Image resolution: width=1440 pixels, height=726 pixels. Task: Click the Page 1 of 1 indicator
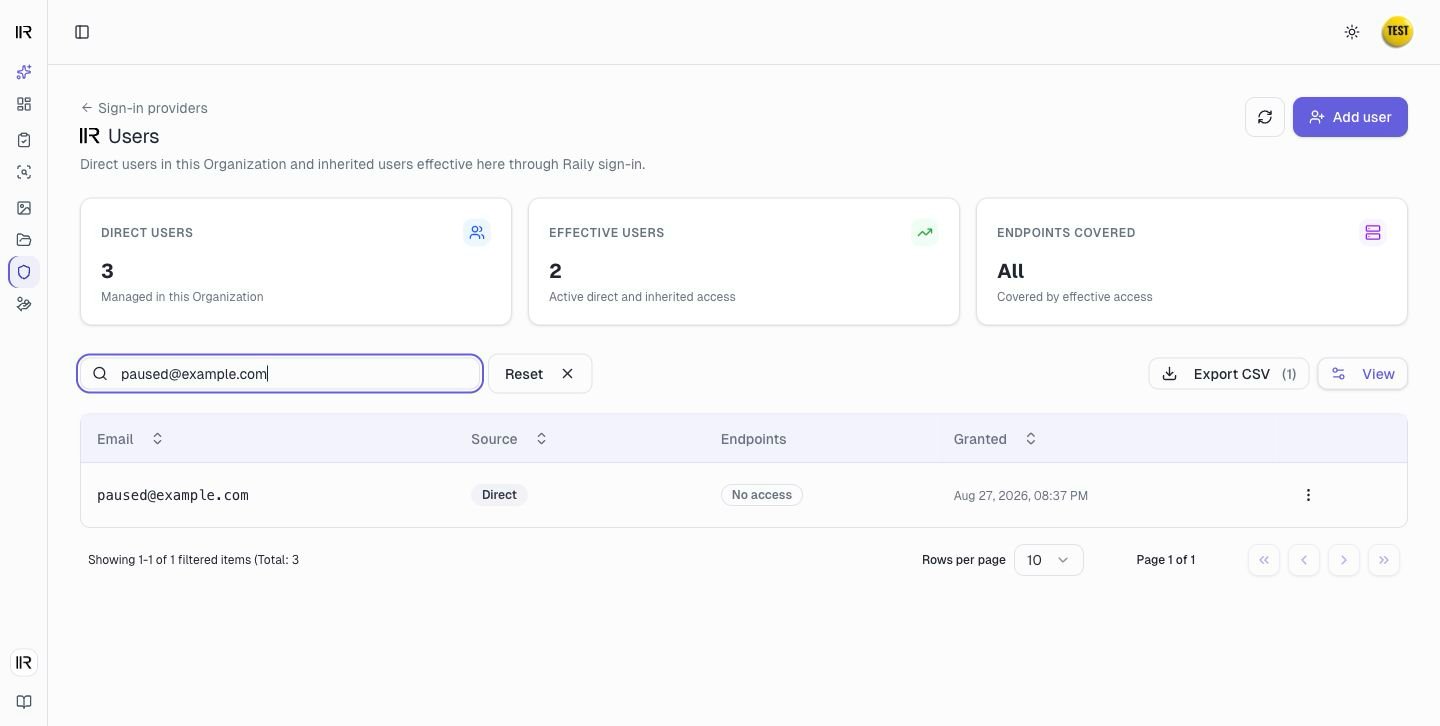(x=1166, y=560)
